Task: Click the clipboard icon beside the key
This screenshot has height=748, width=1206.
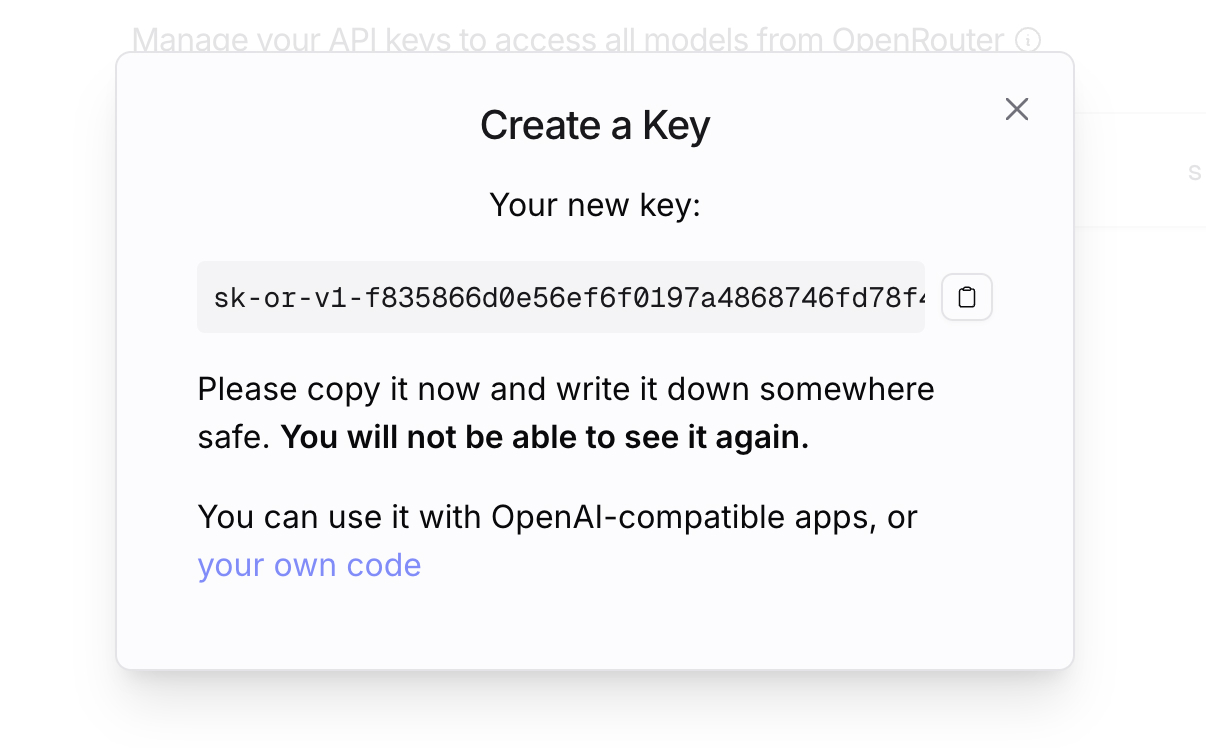Action: point(966,297)
